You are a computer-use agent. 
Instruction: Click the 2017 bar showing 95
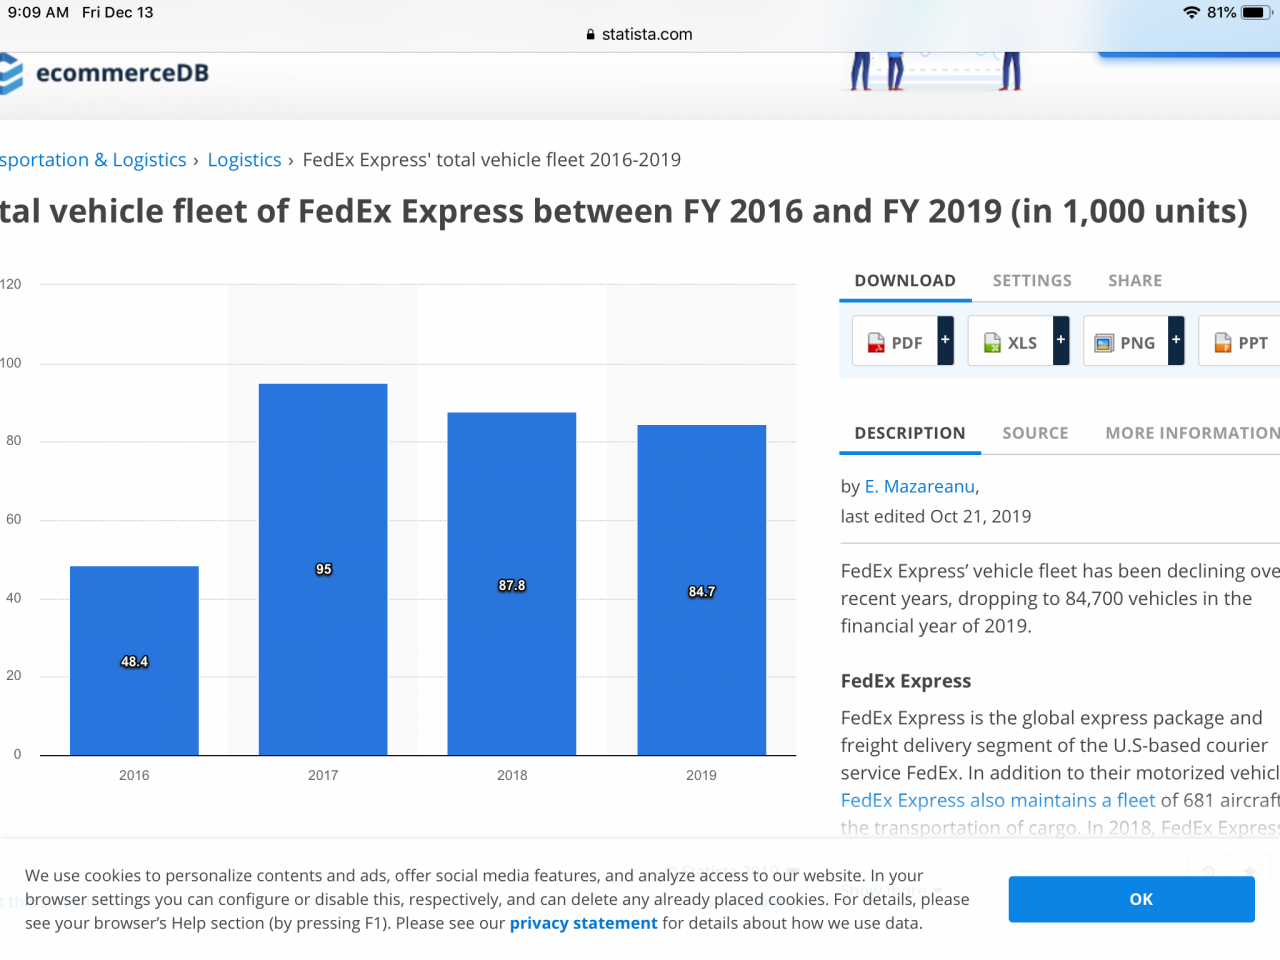coord(323,569)
